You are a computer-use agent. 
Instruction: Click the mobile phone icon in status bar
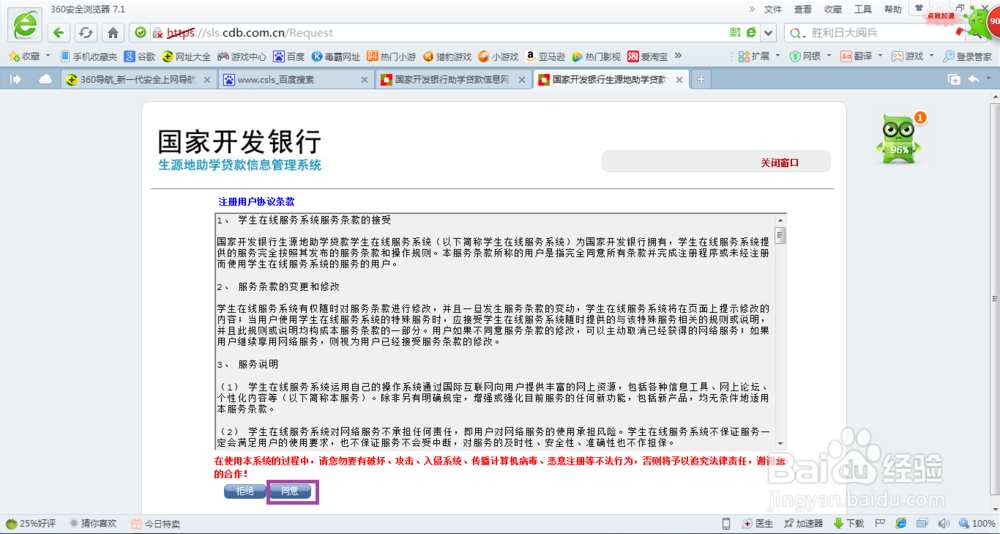pos(726,524)
